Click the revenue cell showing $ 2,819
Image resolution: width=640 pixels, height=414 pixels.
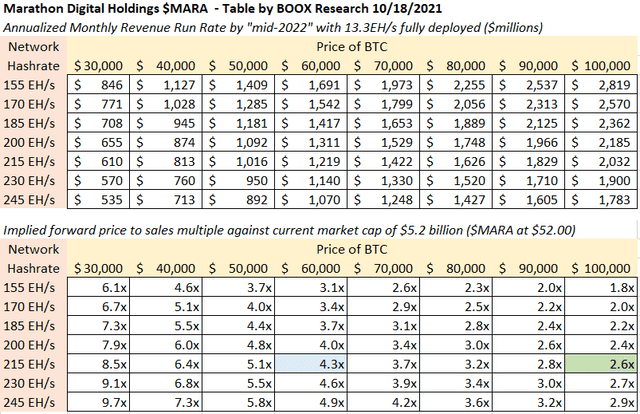[601, 85]
